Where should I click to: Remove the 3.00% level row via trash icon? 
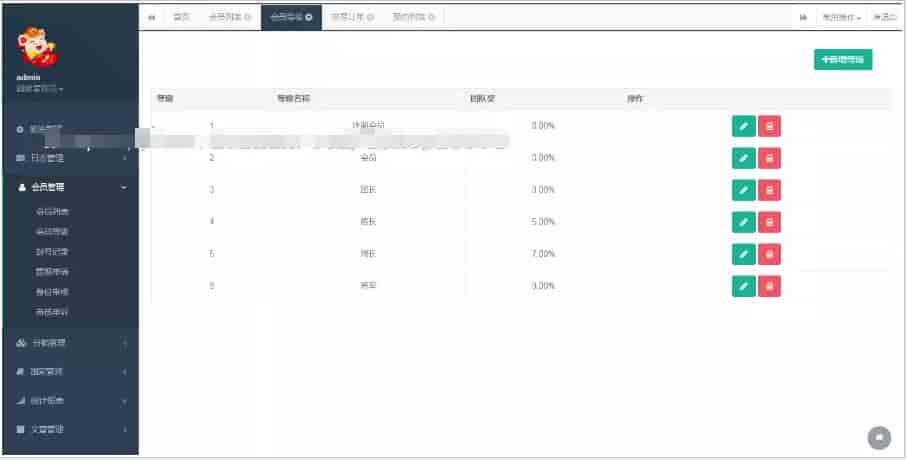click(x=769, y=190)
